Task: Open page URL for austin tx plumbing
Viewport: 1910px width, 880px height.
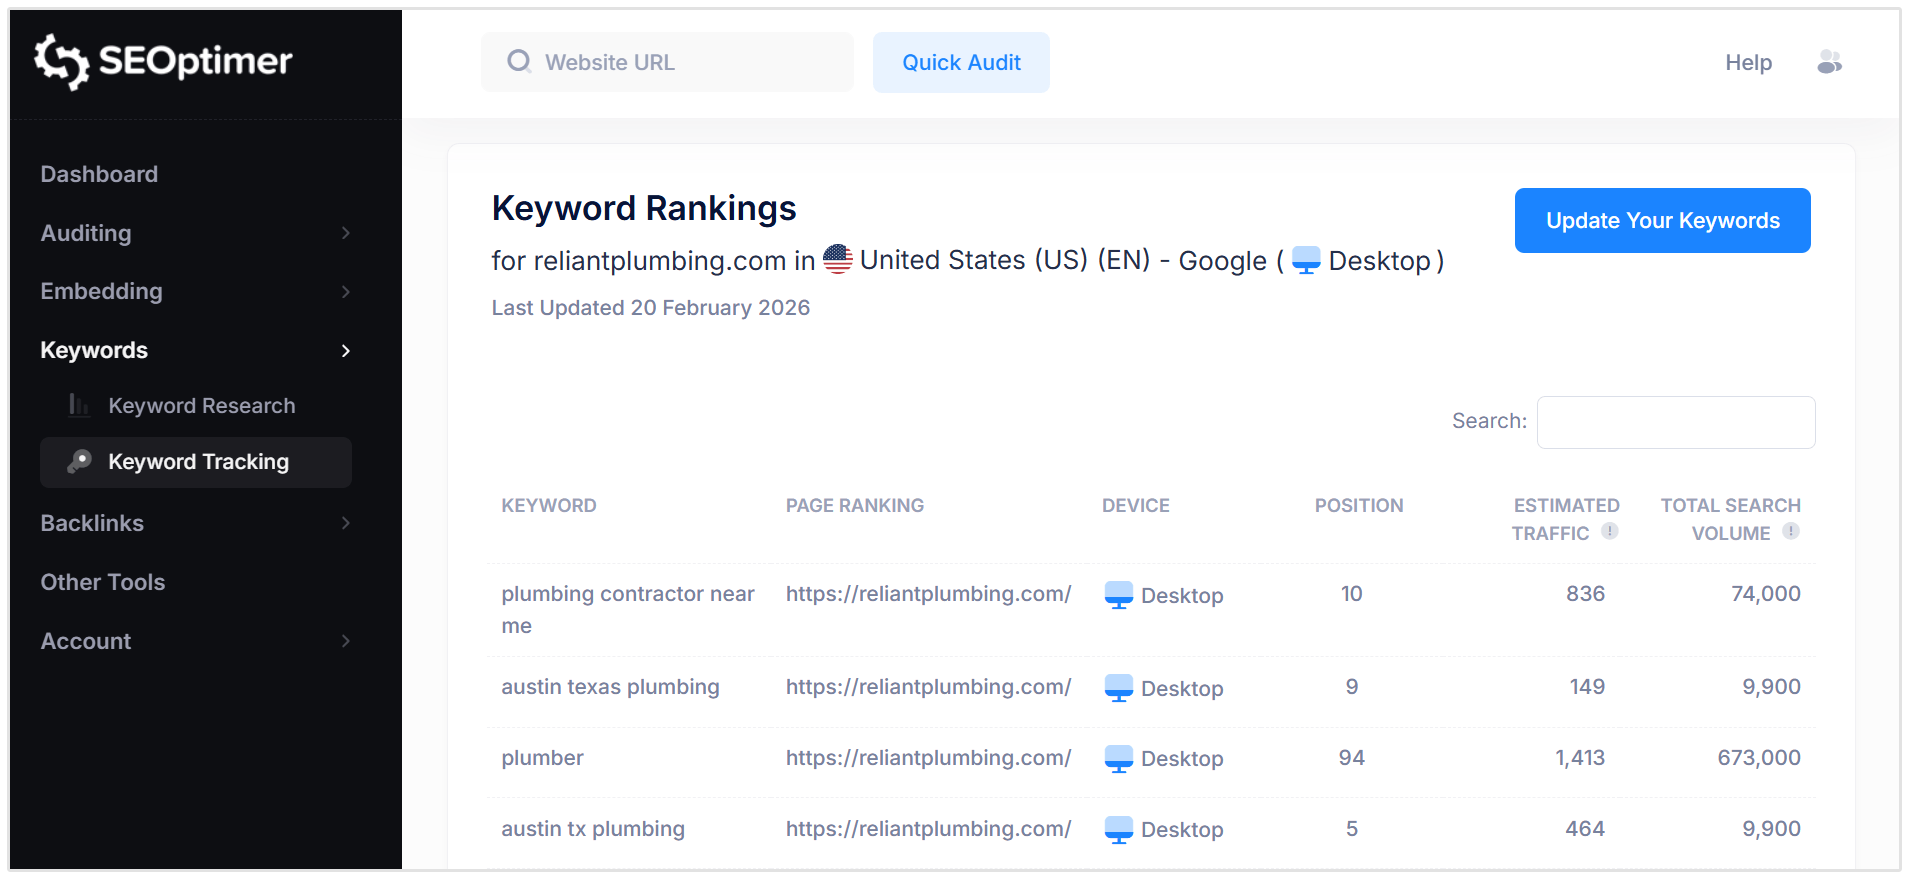Action: 928,829
